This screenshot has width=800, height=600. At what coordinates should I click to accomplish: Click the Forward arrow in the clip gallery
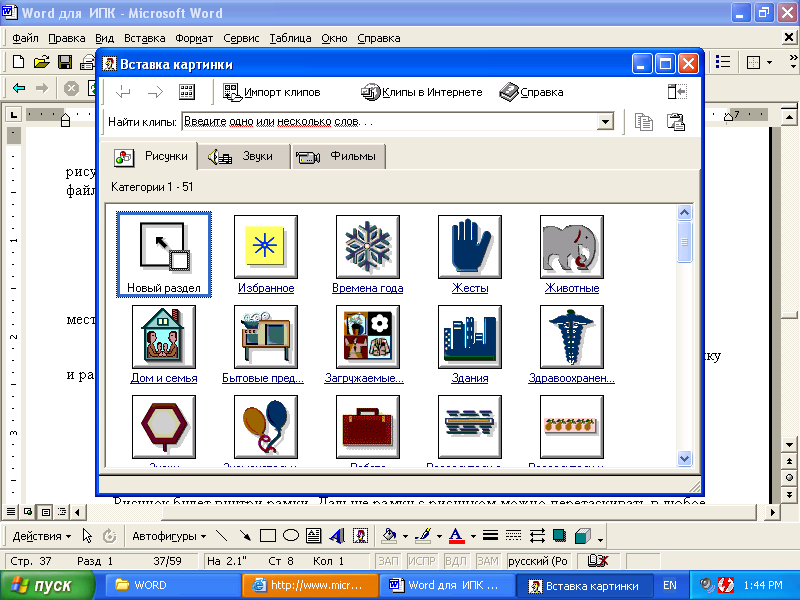point(155,92)
